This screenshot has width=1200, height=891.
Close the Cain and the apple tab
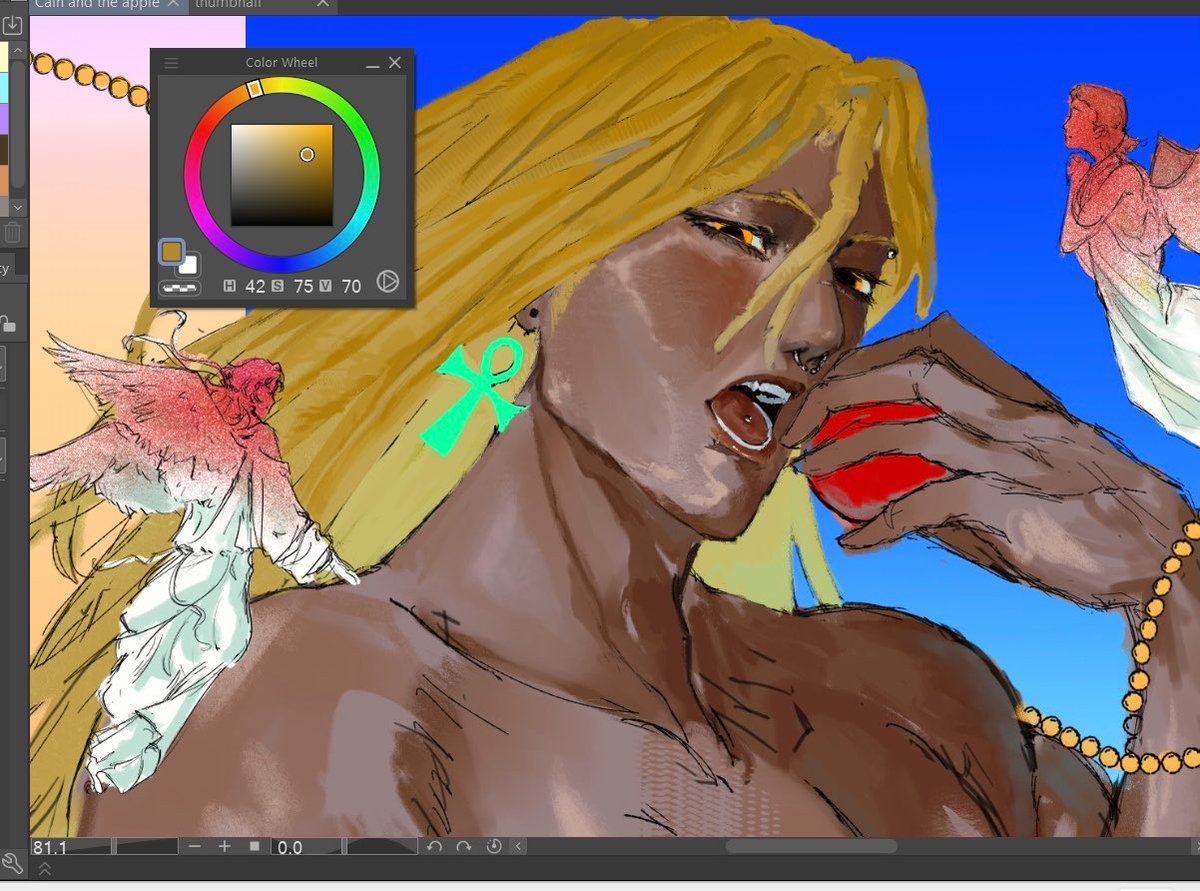[x=174, y=5]
